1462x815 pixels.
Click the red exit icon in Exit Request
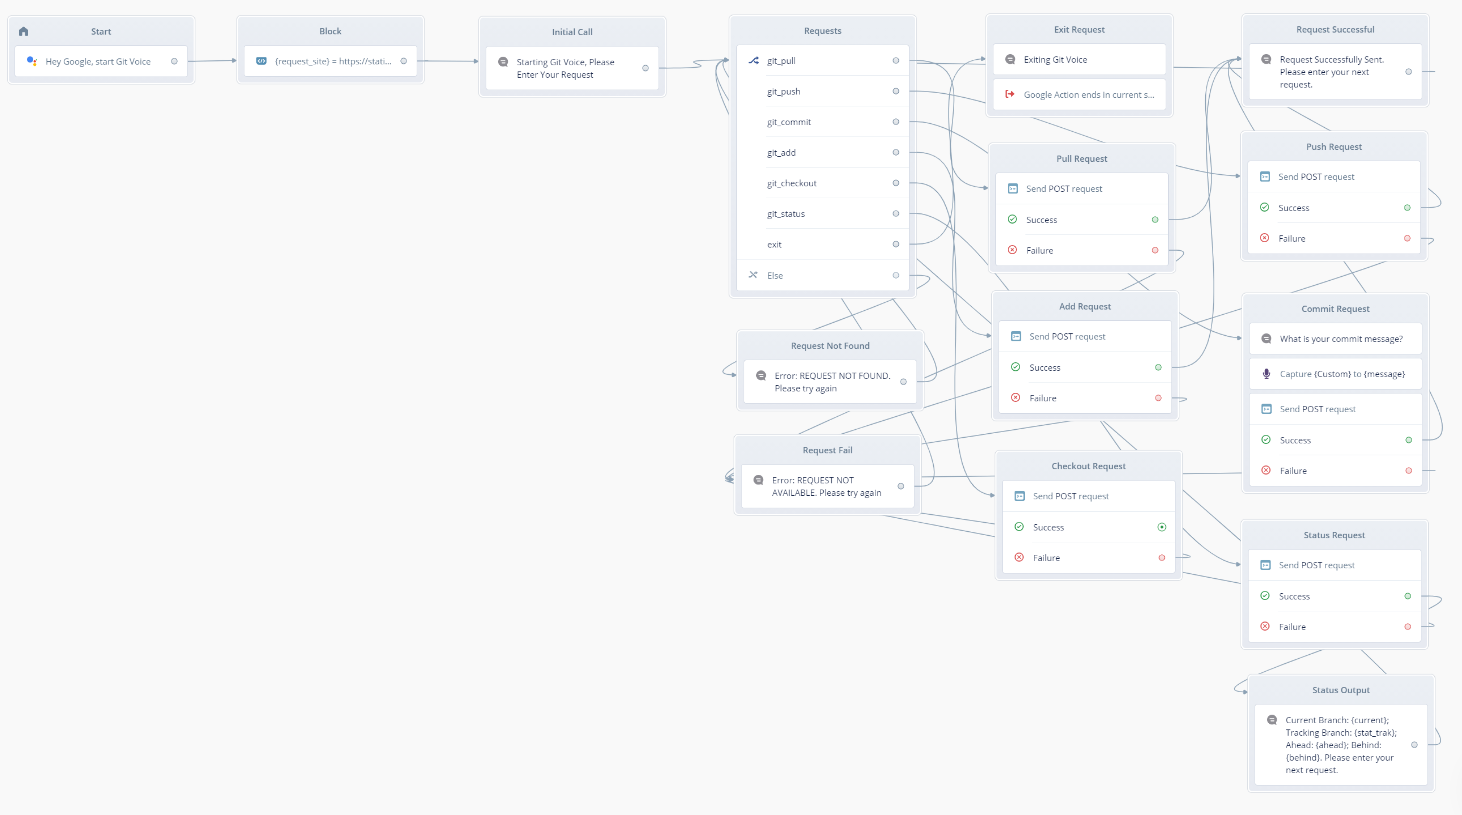1010,94
